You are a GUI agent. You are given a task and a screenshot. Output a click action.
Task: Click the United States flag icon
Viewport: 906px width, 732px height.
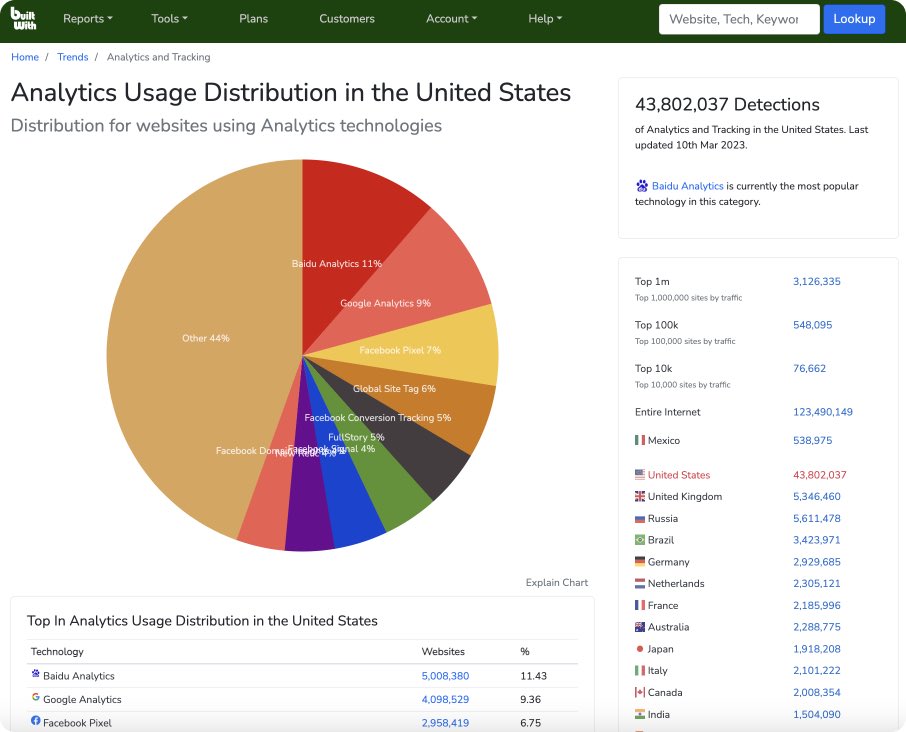coord(640,475)
